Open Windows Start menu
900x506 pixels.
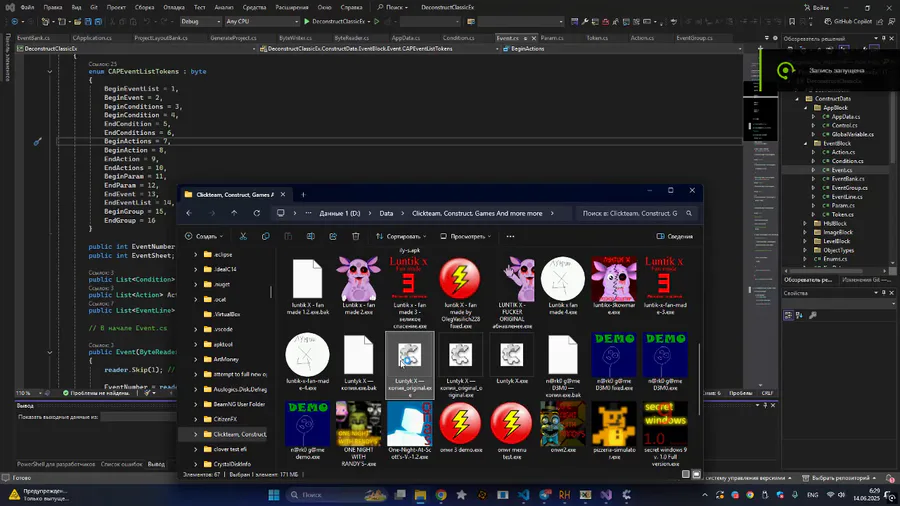274,495
